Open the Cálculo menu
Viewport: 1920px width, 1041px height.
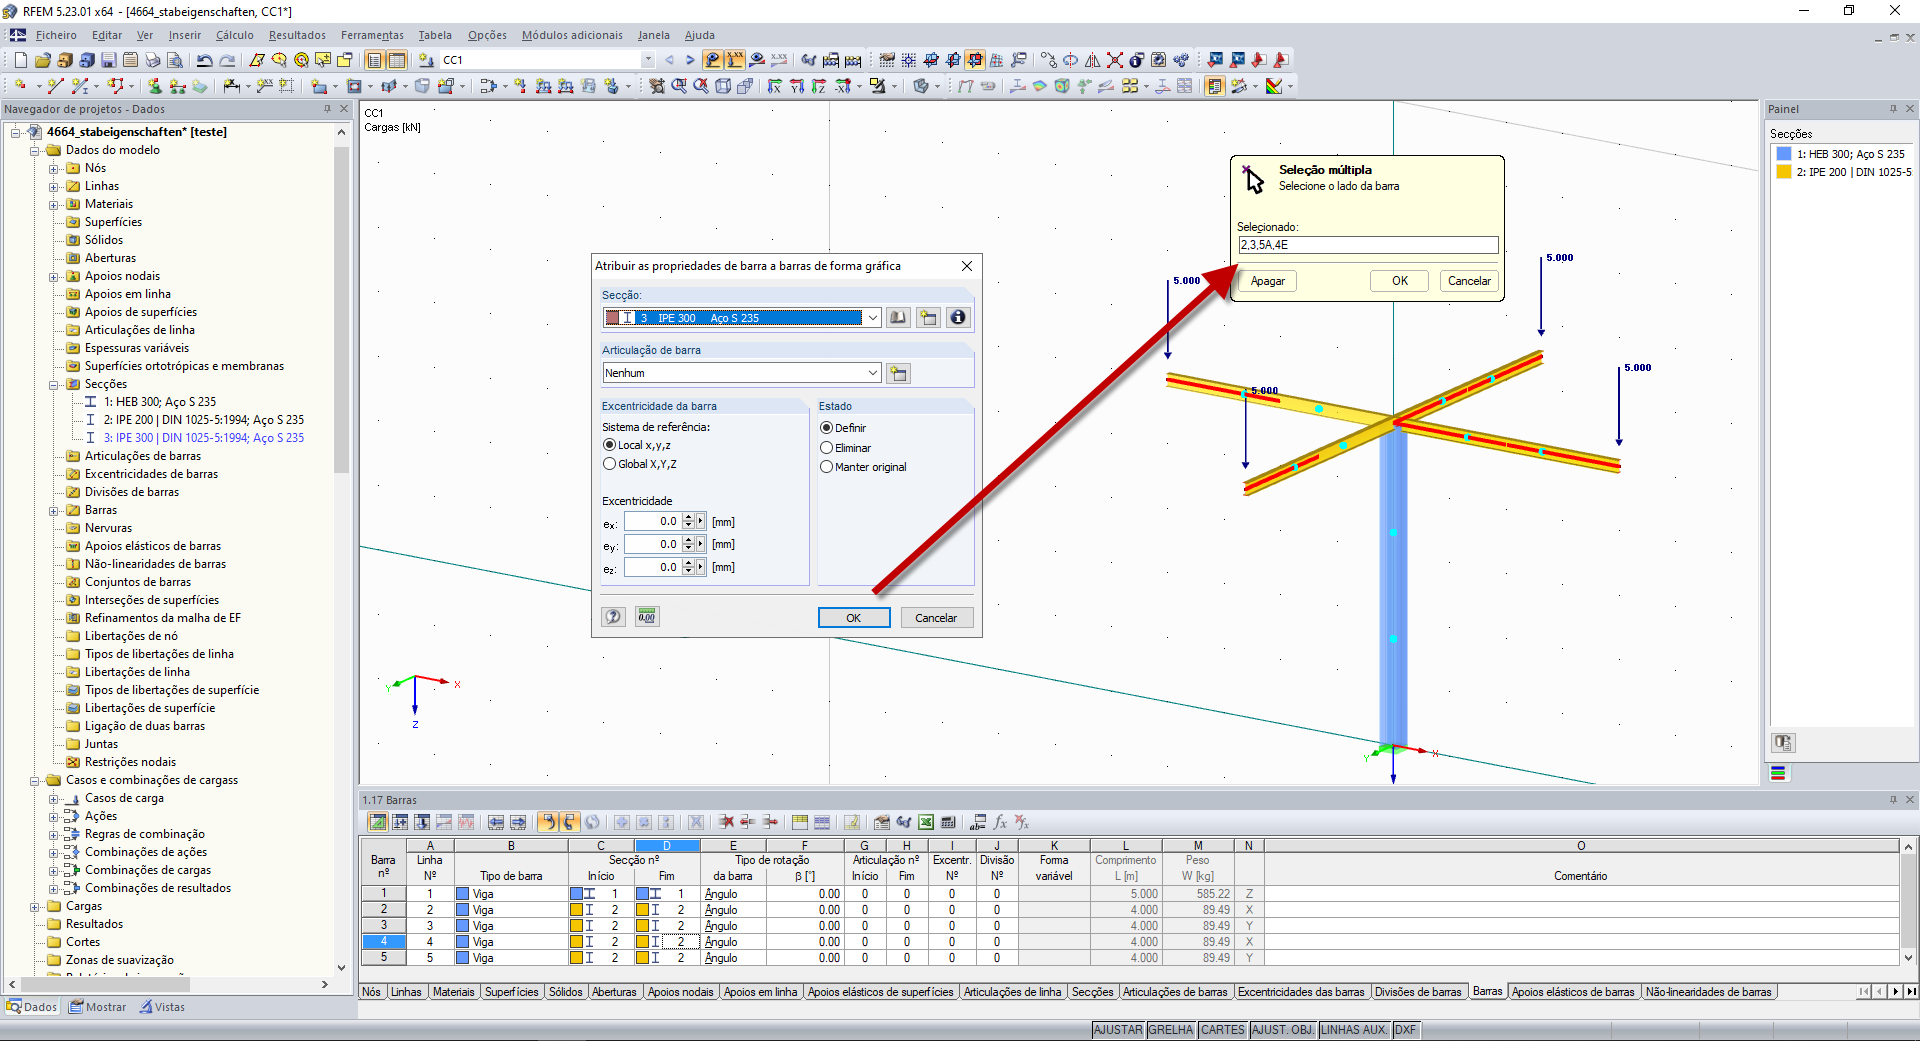pos(235,35)
